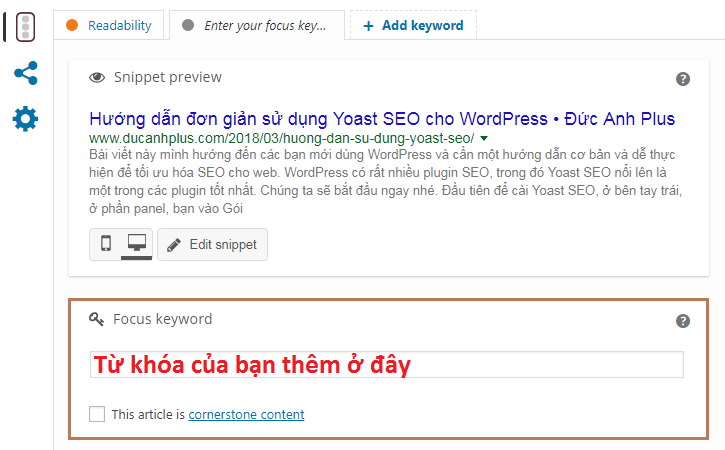
Task: Click the + Add keyword button
Action: tap(413, 26)
